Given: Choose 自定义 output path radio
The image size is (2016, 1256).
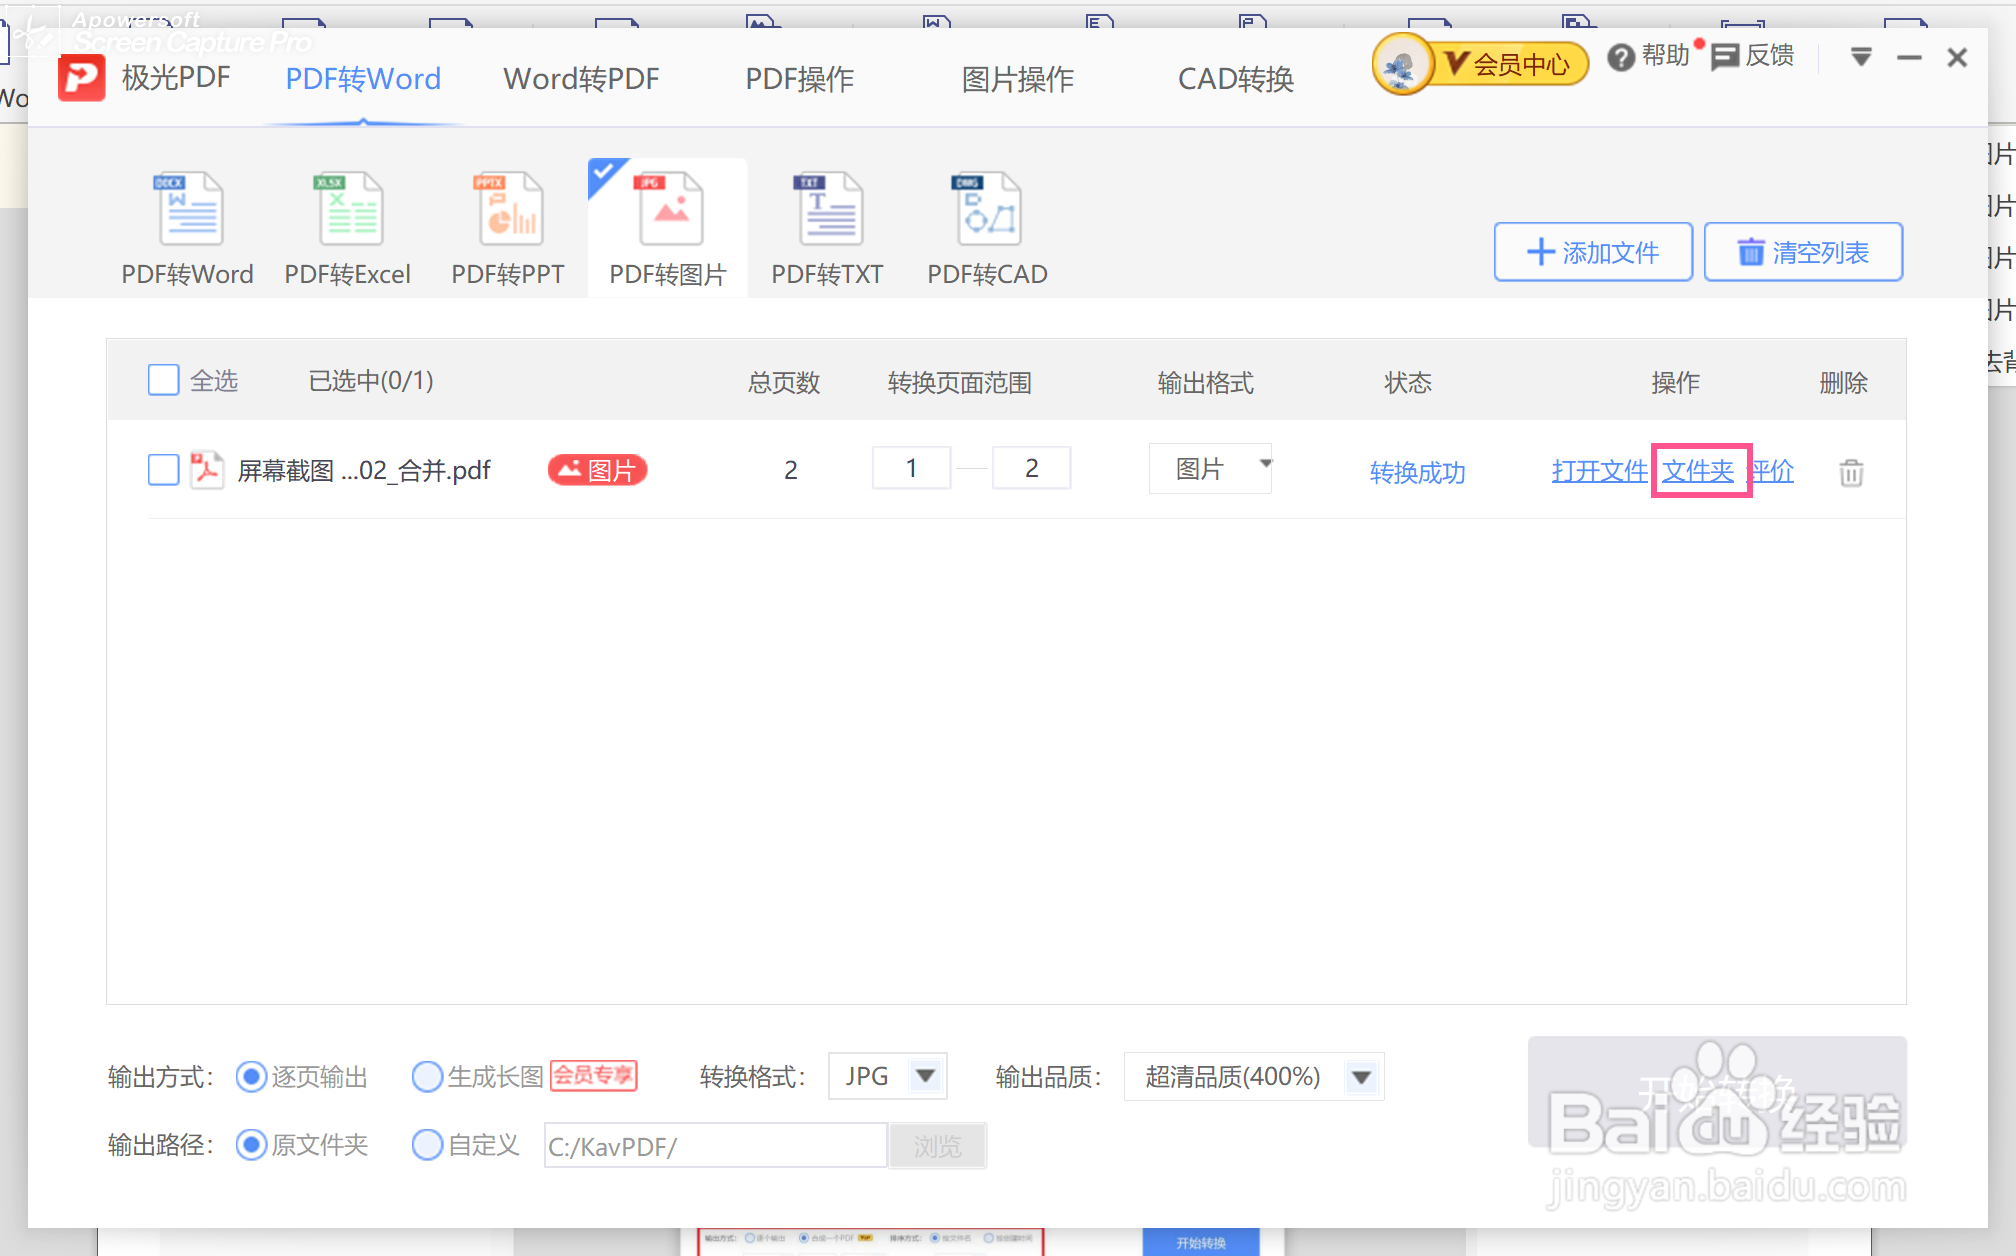Looking at the screenshot, I should coord(427,1144).
